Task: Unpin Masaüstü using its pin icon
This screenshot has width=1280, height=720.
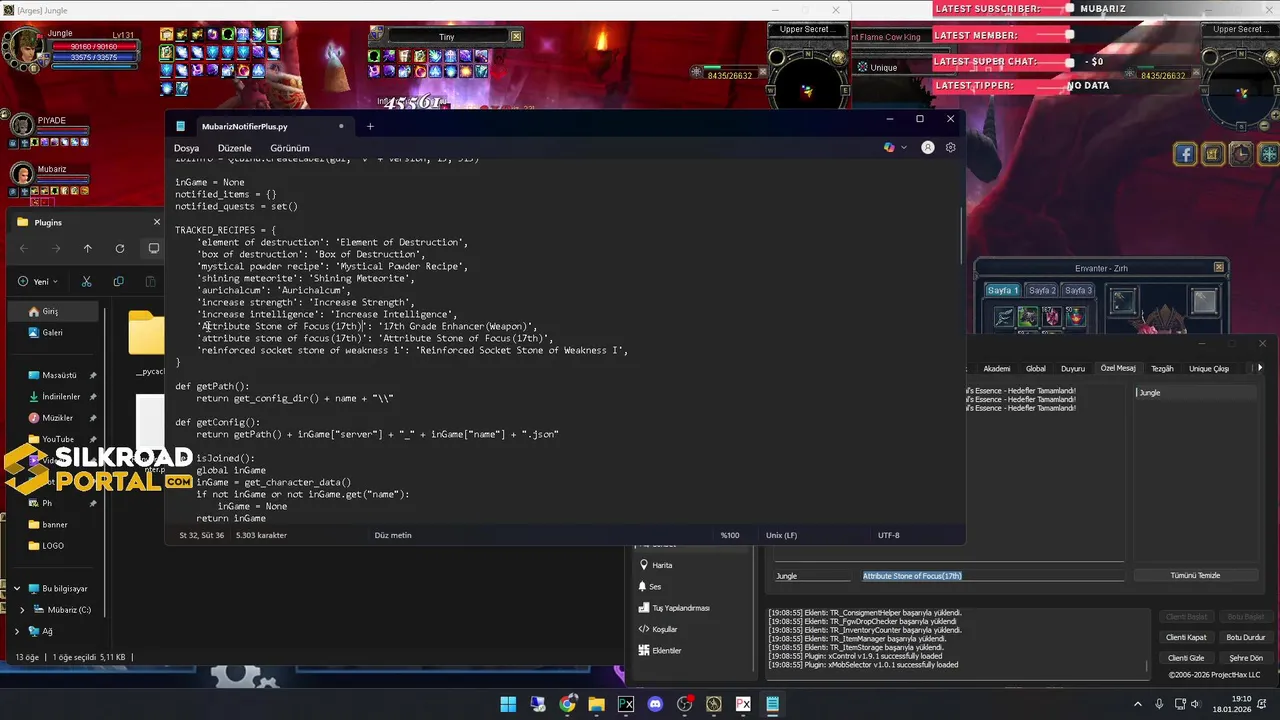Action: (93, 375)
